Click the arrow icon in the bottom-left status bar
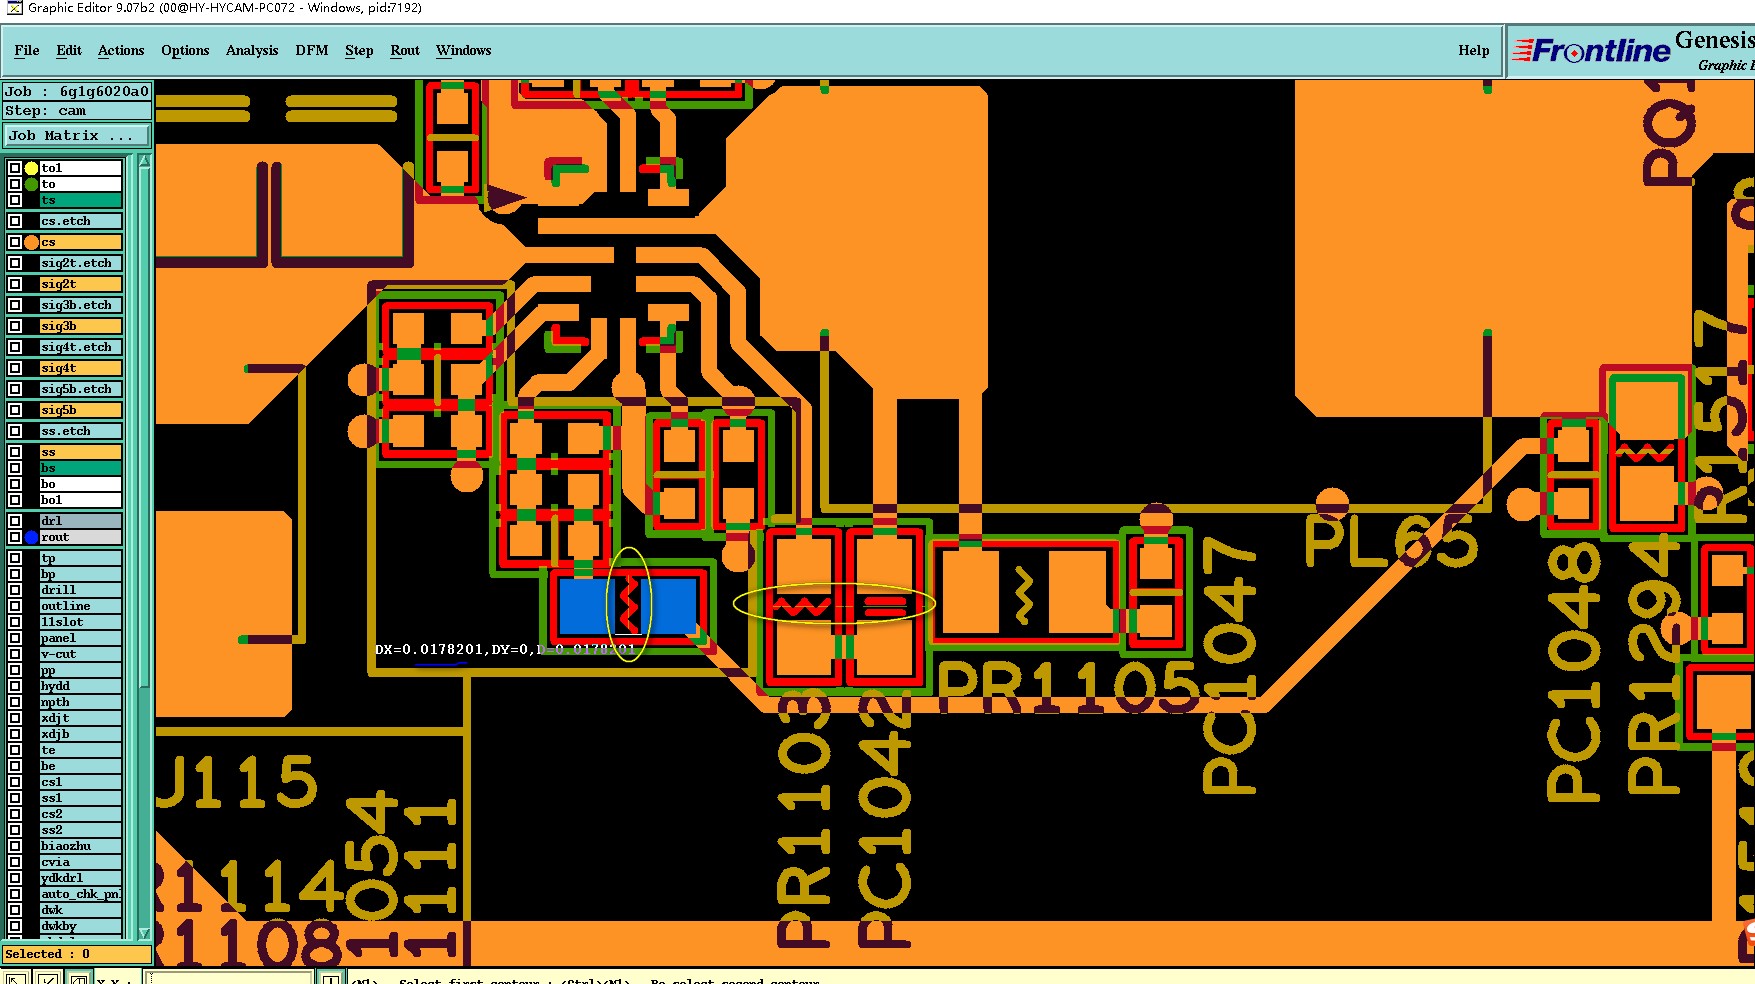Screen dimensions: 1755x984 (14, 977)
